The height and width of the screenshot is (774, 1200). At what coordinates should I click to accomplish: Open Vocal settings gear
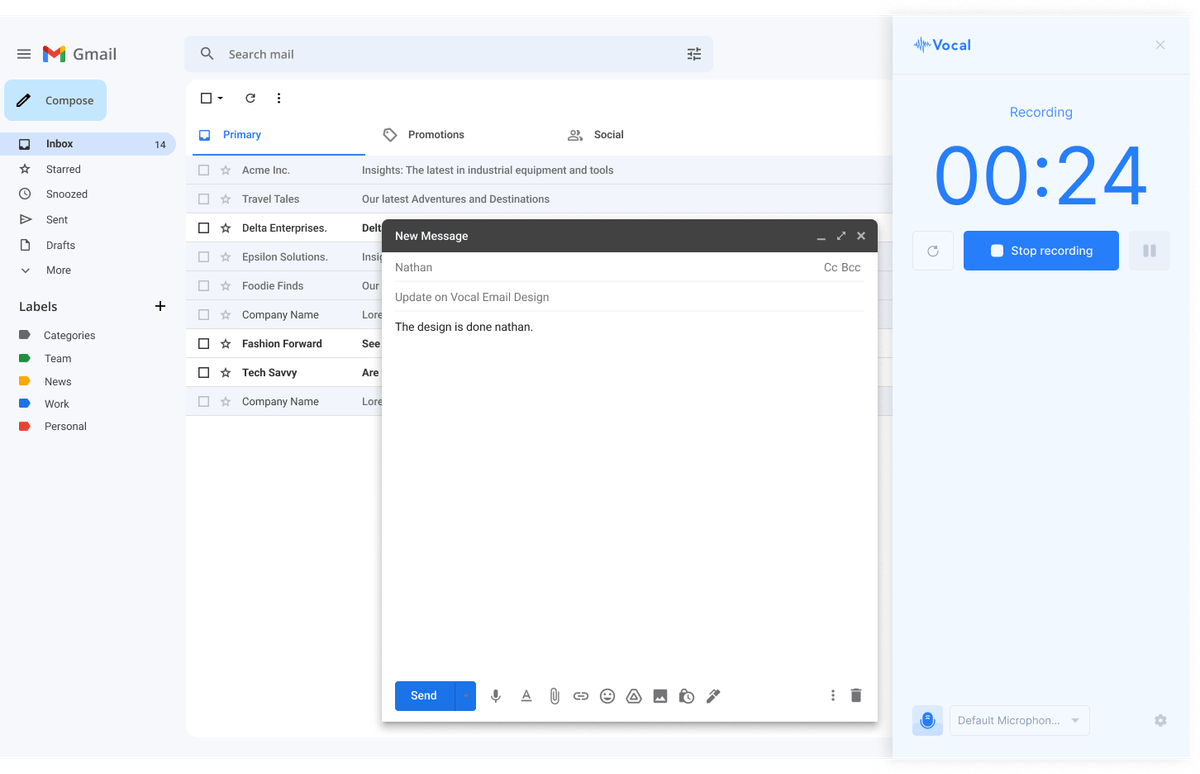click(x=1160, y=720)
